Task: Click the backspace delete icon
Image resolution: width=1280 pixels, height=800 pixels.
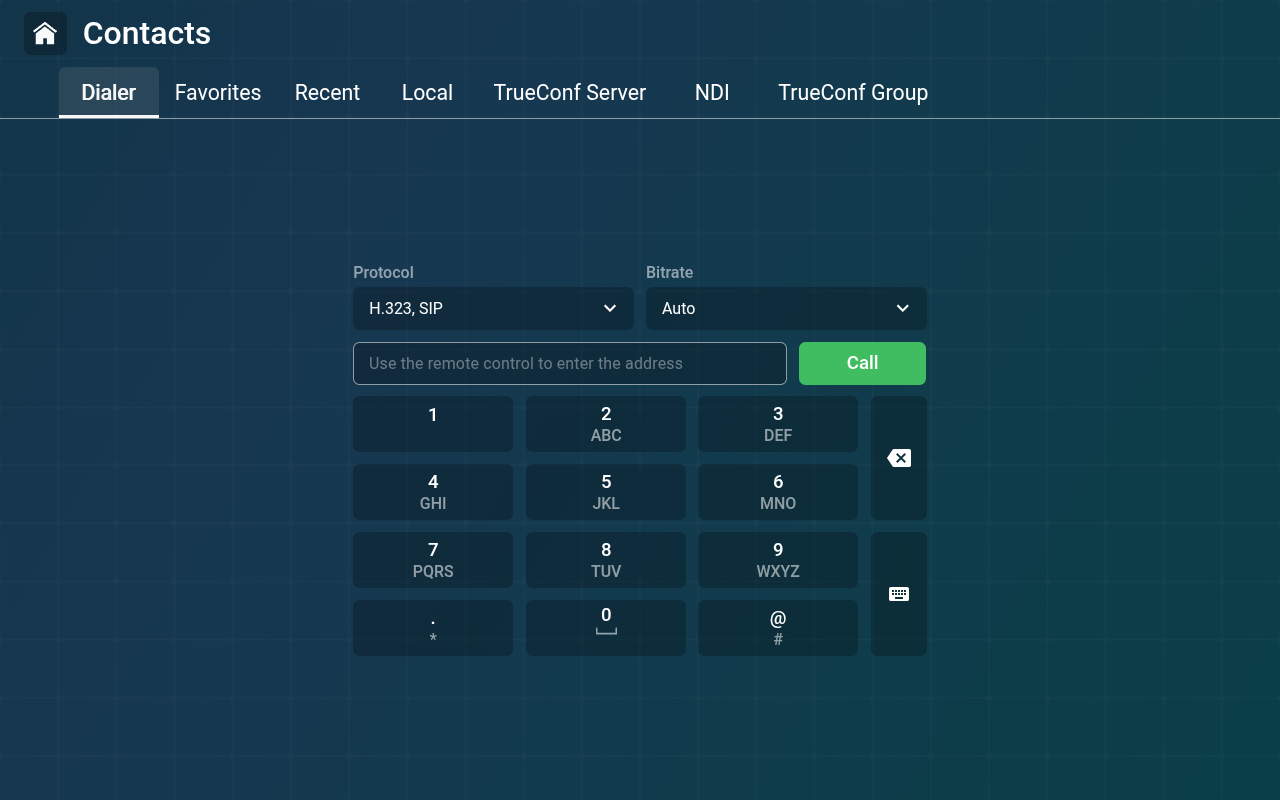Action: (x=899, y=458)
